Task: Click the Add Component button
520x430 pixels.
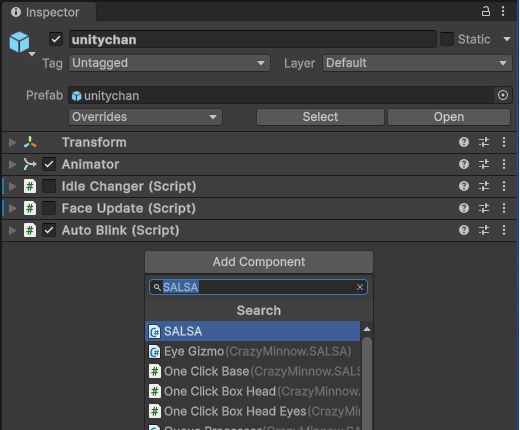Action: 259,262
